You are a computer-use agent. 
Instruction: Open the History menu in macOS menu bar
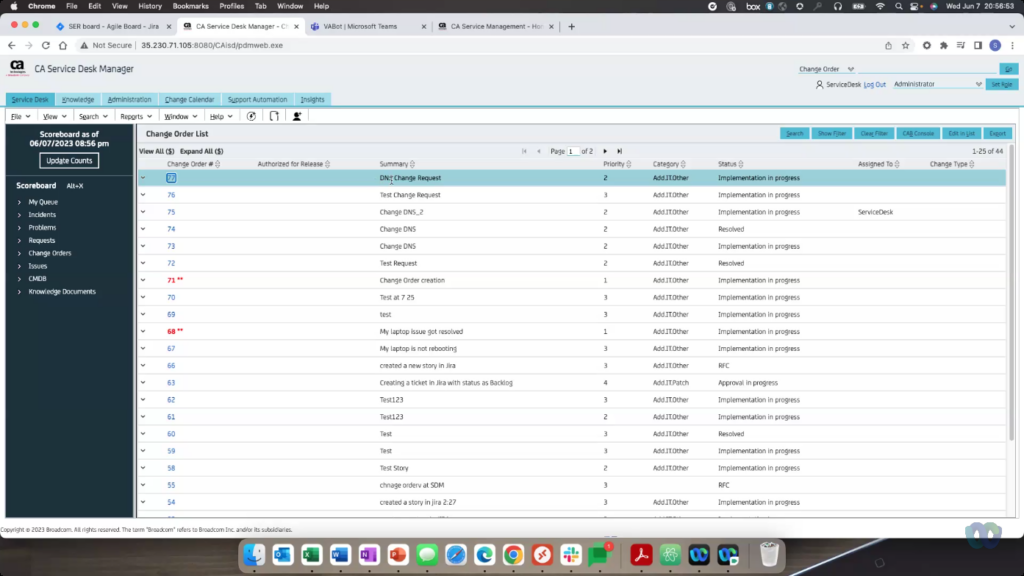click(150, 6)
